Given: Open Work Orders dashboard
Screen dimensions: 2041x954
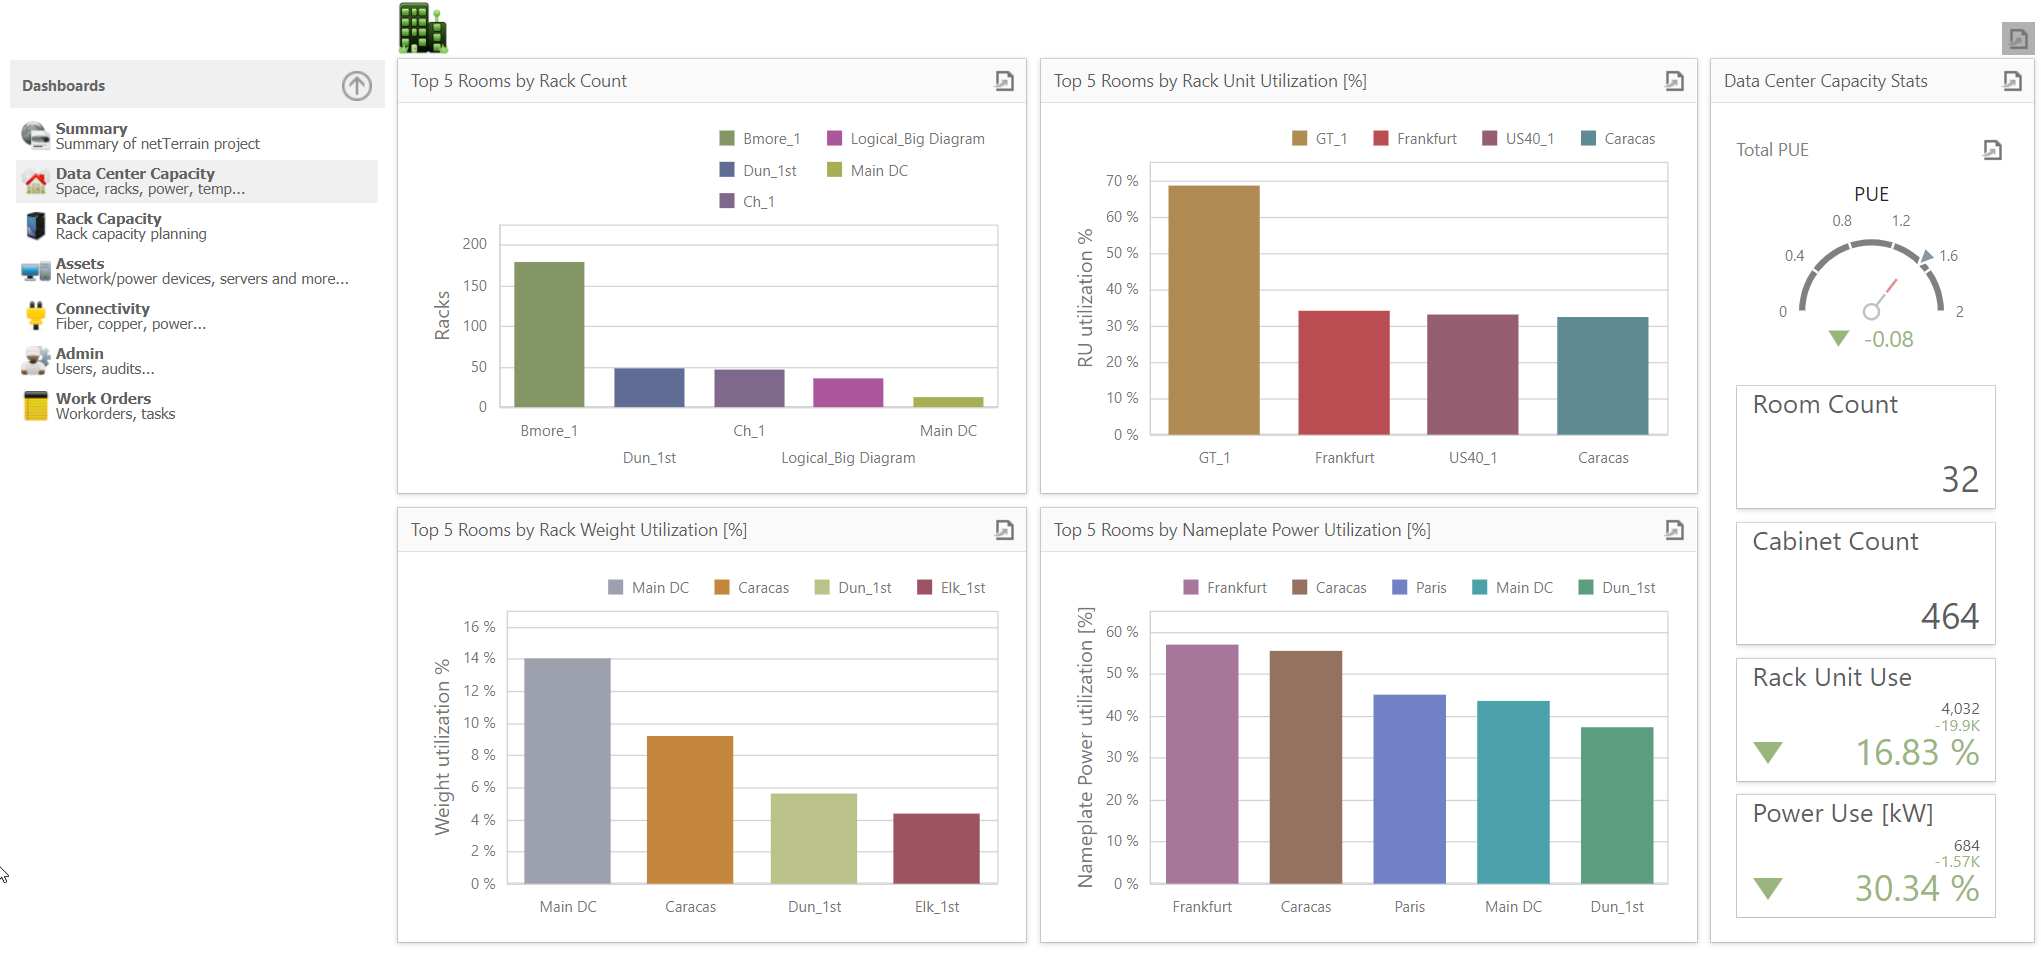Looking at the screenshot, I should click(103, 399).
